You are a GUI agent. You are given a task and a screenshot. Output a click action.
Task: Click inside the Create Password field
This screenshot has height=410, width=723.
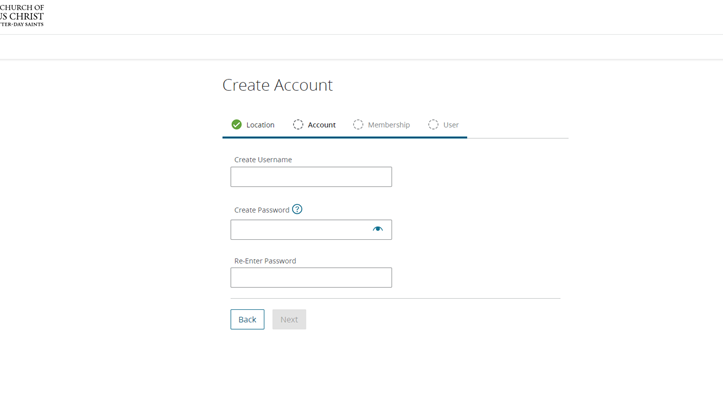click(x=300, y=230)
